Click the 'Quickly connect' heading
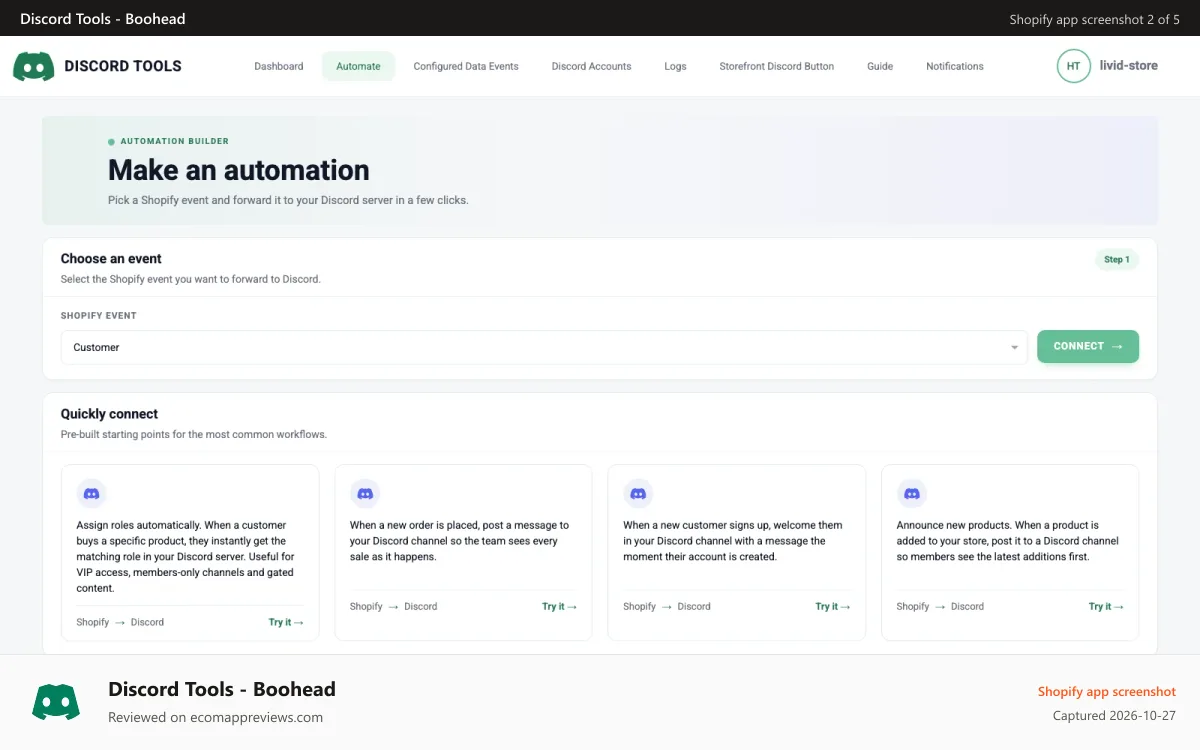1200x750 pixels. pyautogui.click(x=109, y=414)
